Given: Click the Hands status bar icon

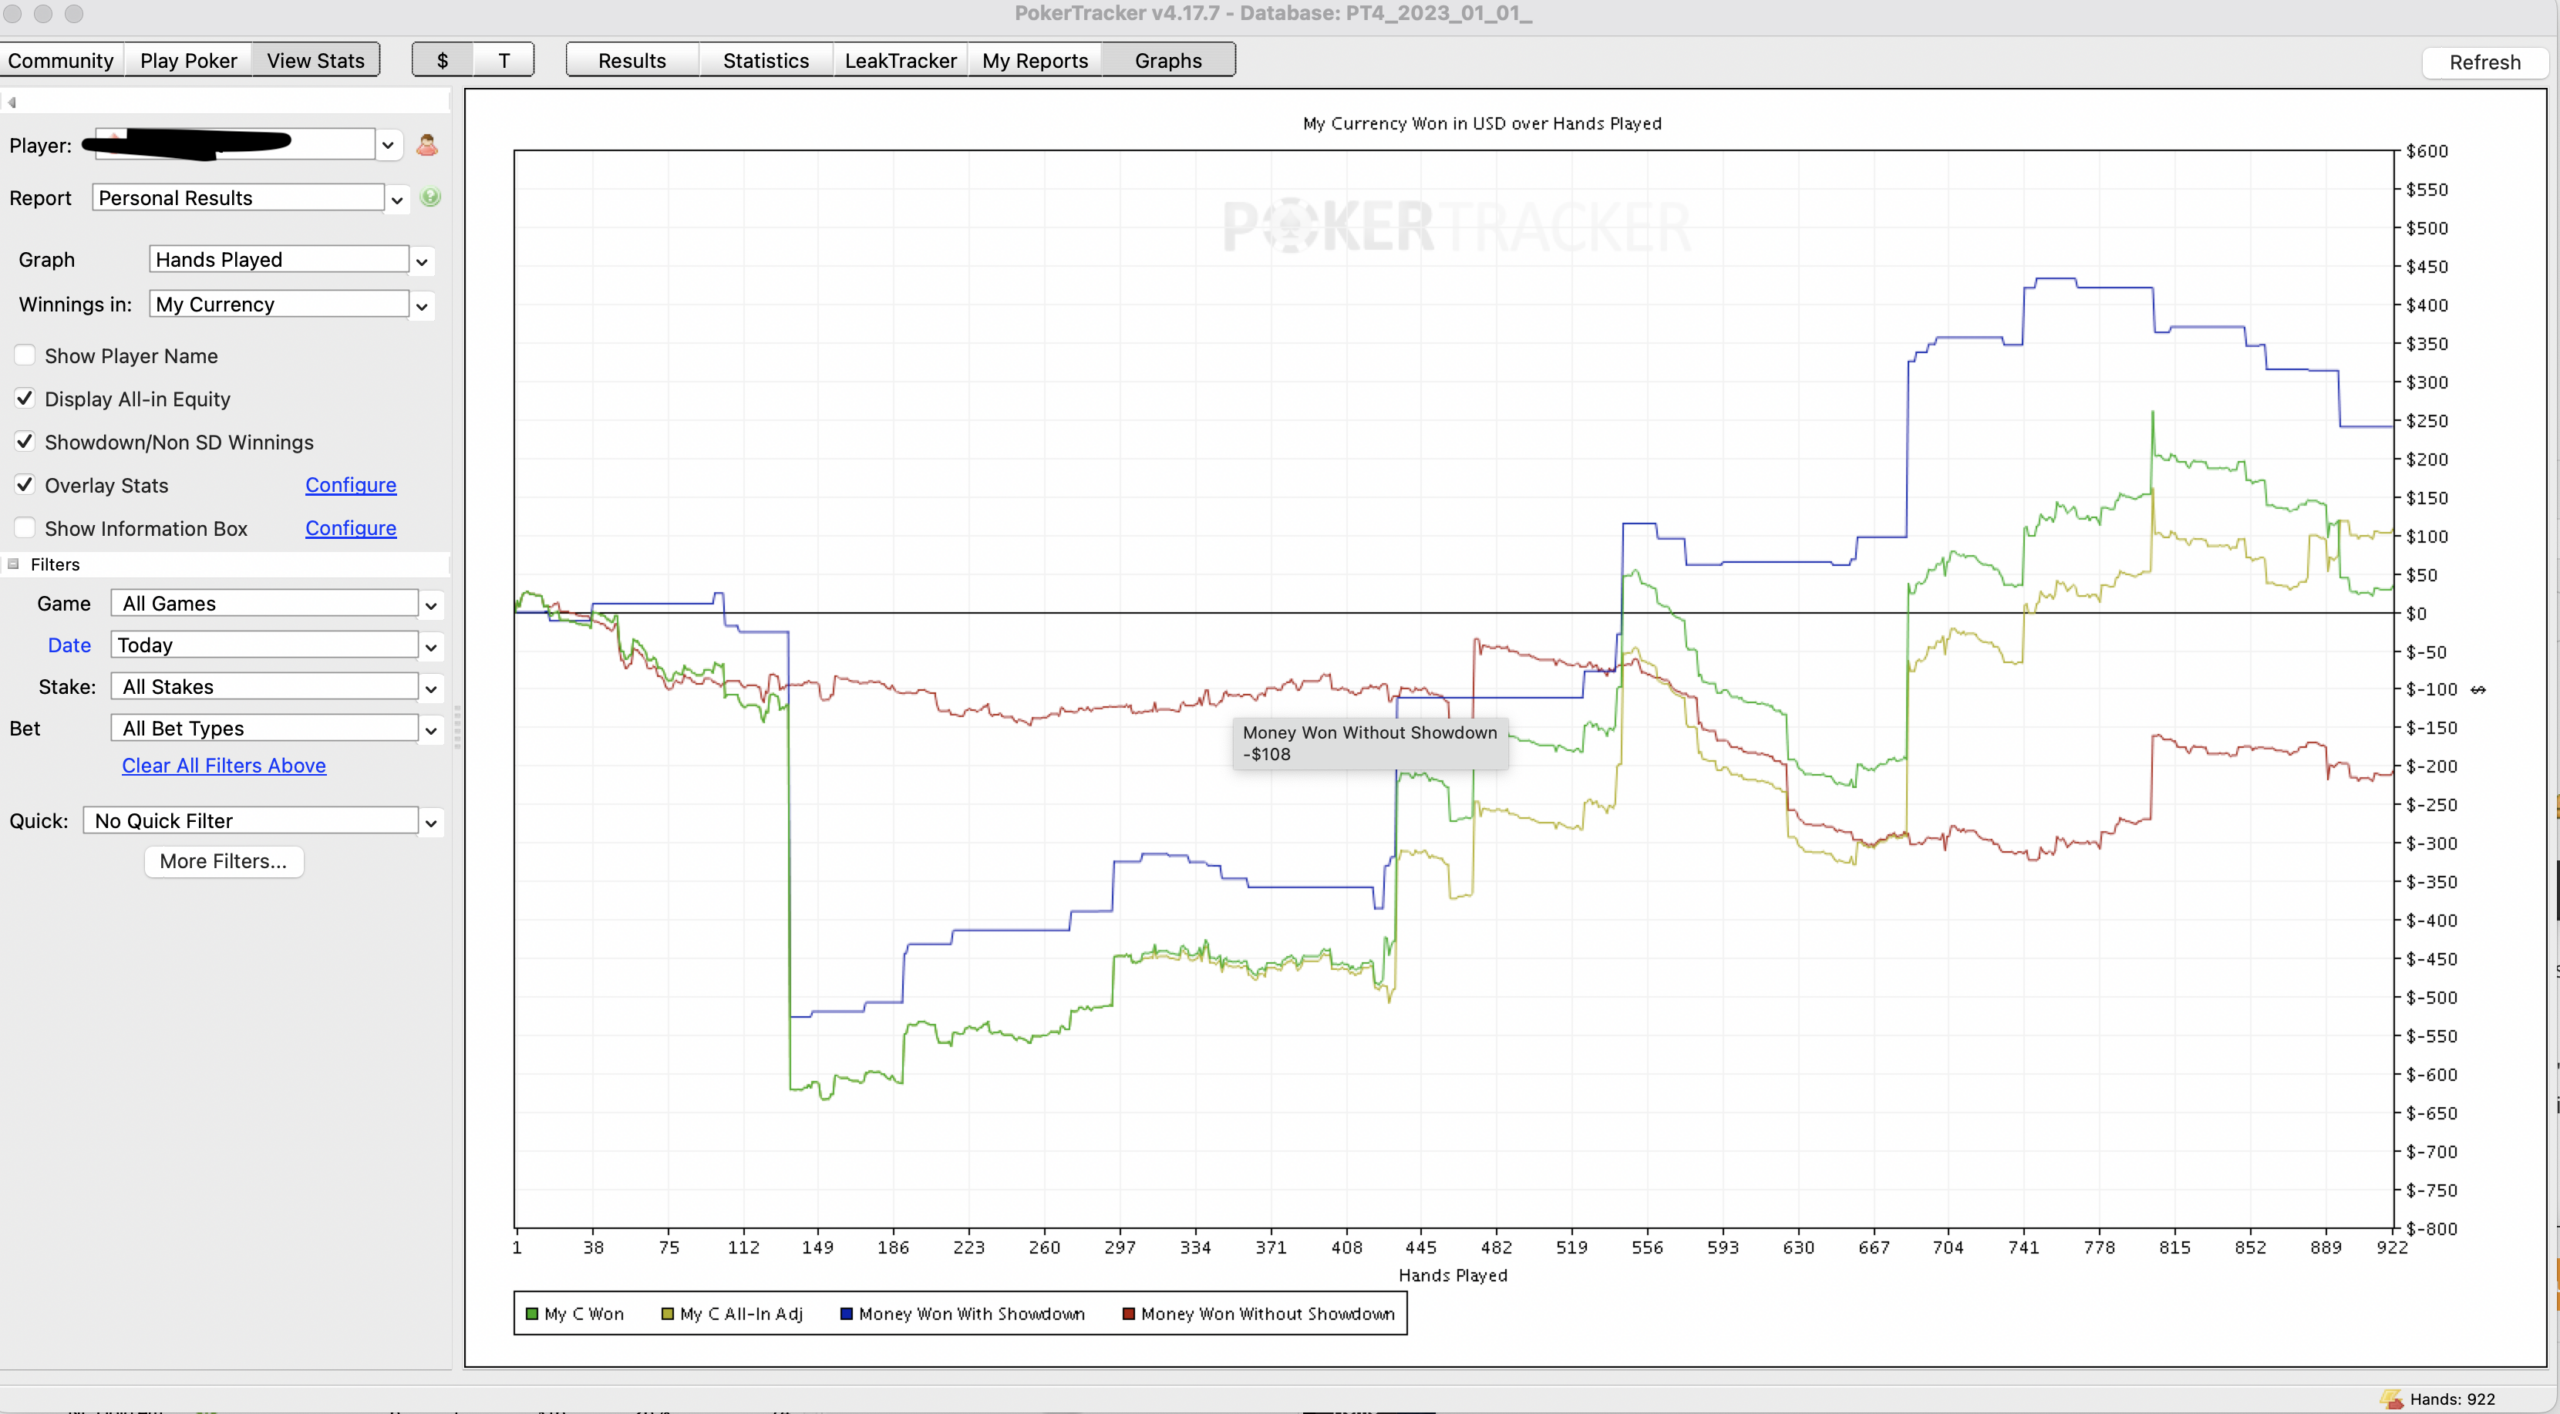Looking at the screenshot, I should click(x=2392, y=1399).
